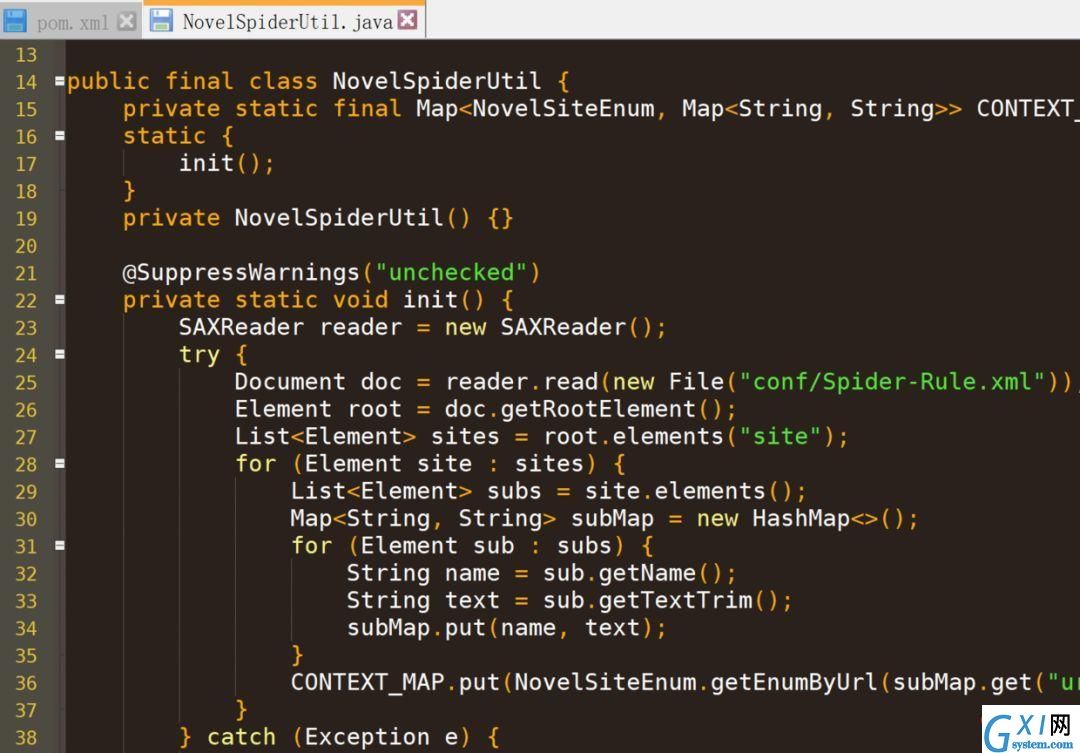The height and width of the screenshot is (753, 1080).
Task: Click line number 13 in the gutter
Action: [26, 54]
